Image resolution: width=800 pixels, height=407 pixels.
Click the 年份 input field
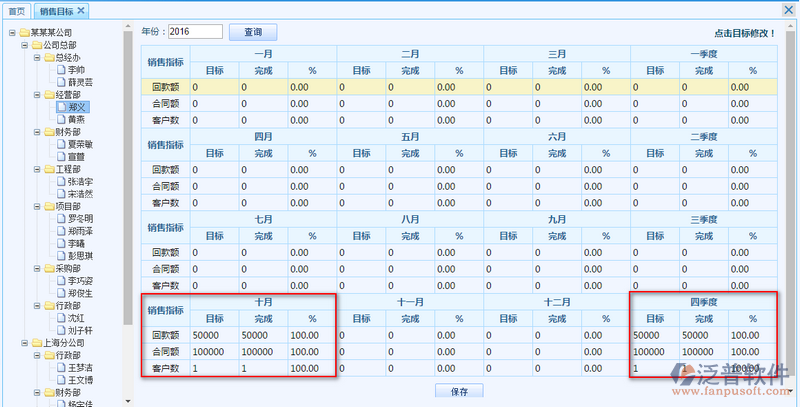194,33
